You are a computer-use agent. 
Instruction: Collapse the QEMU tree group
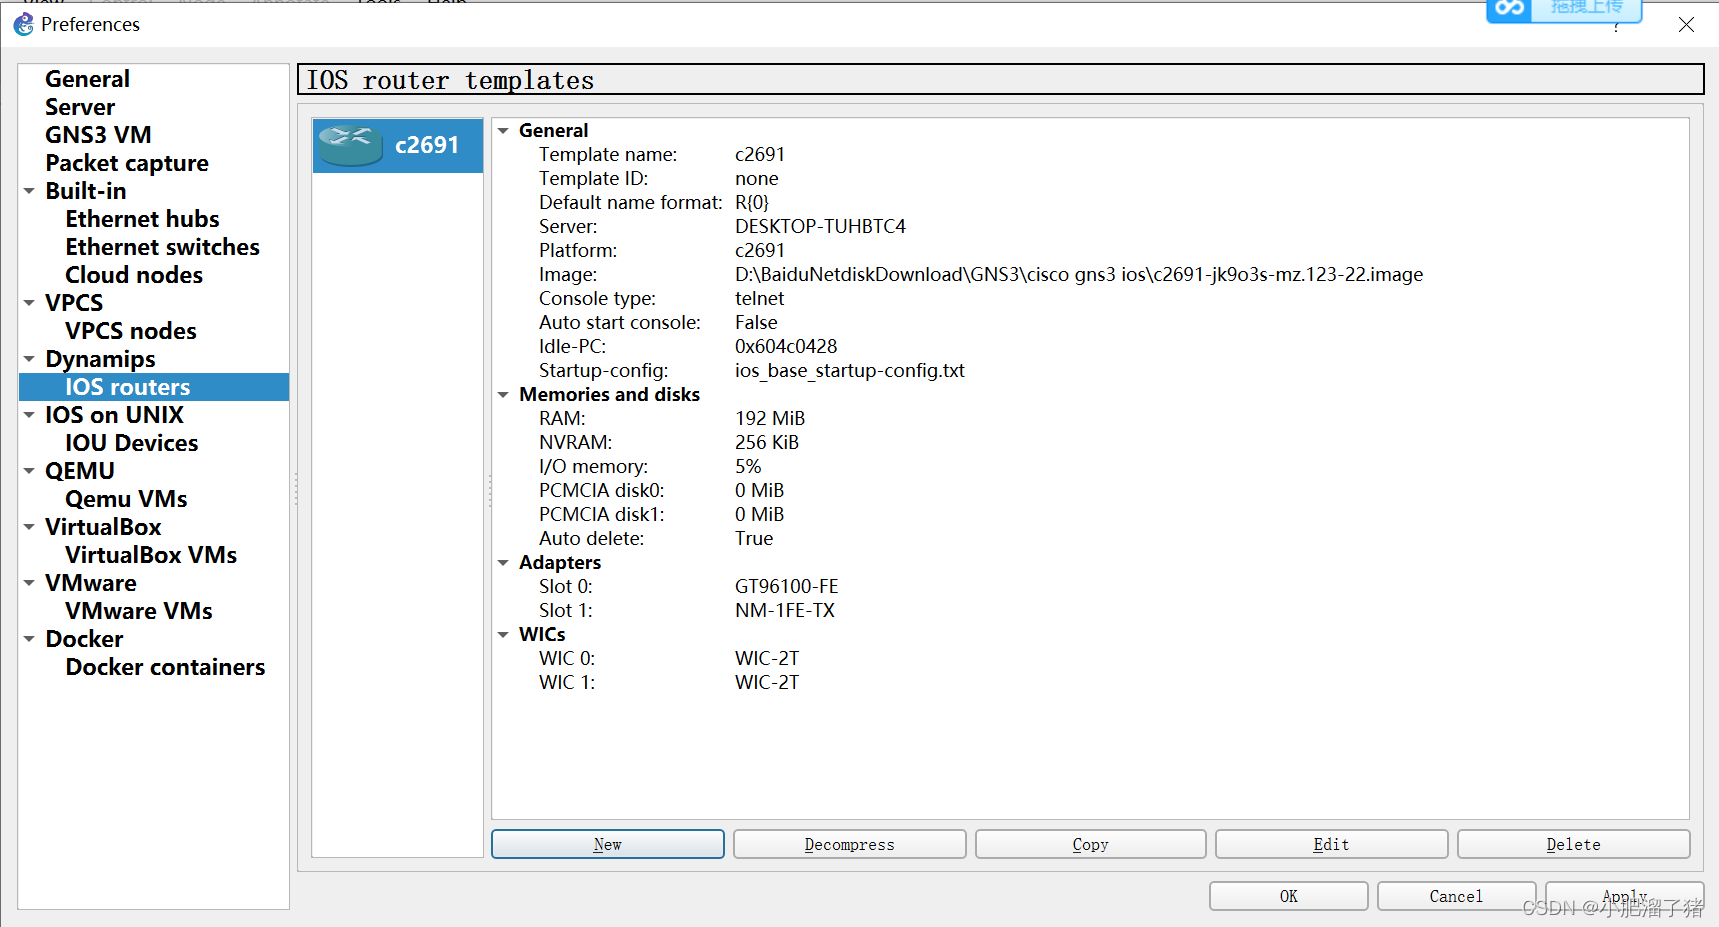[x=29, y=471]
